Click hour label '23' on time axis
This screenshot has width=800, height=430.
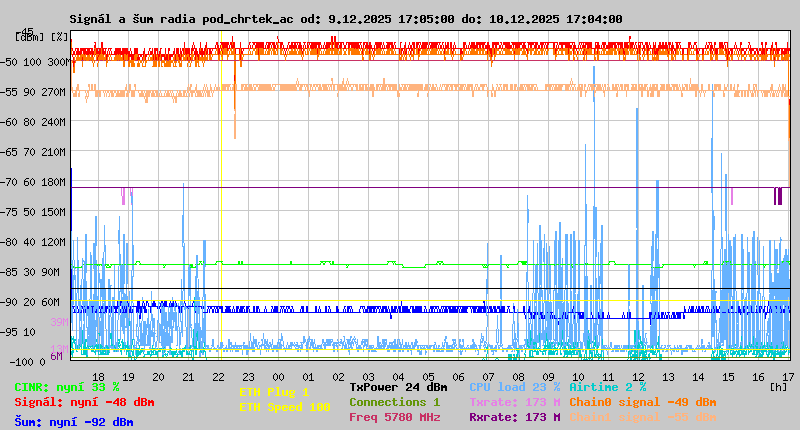[248, 377]
